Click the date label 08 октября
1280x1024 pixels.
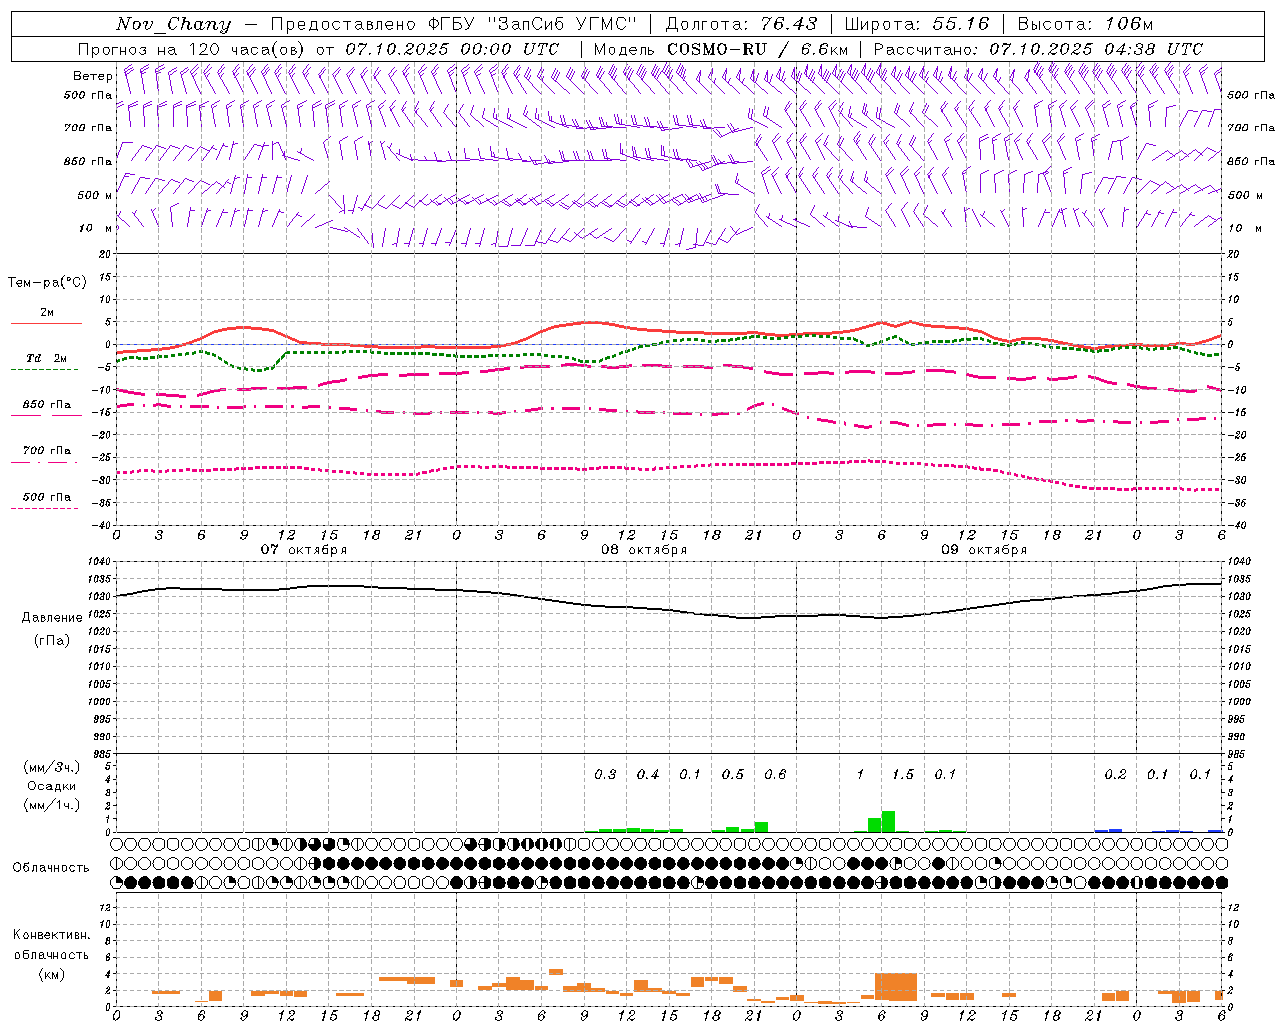click(644, 550)
